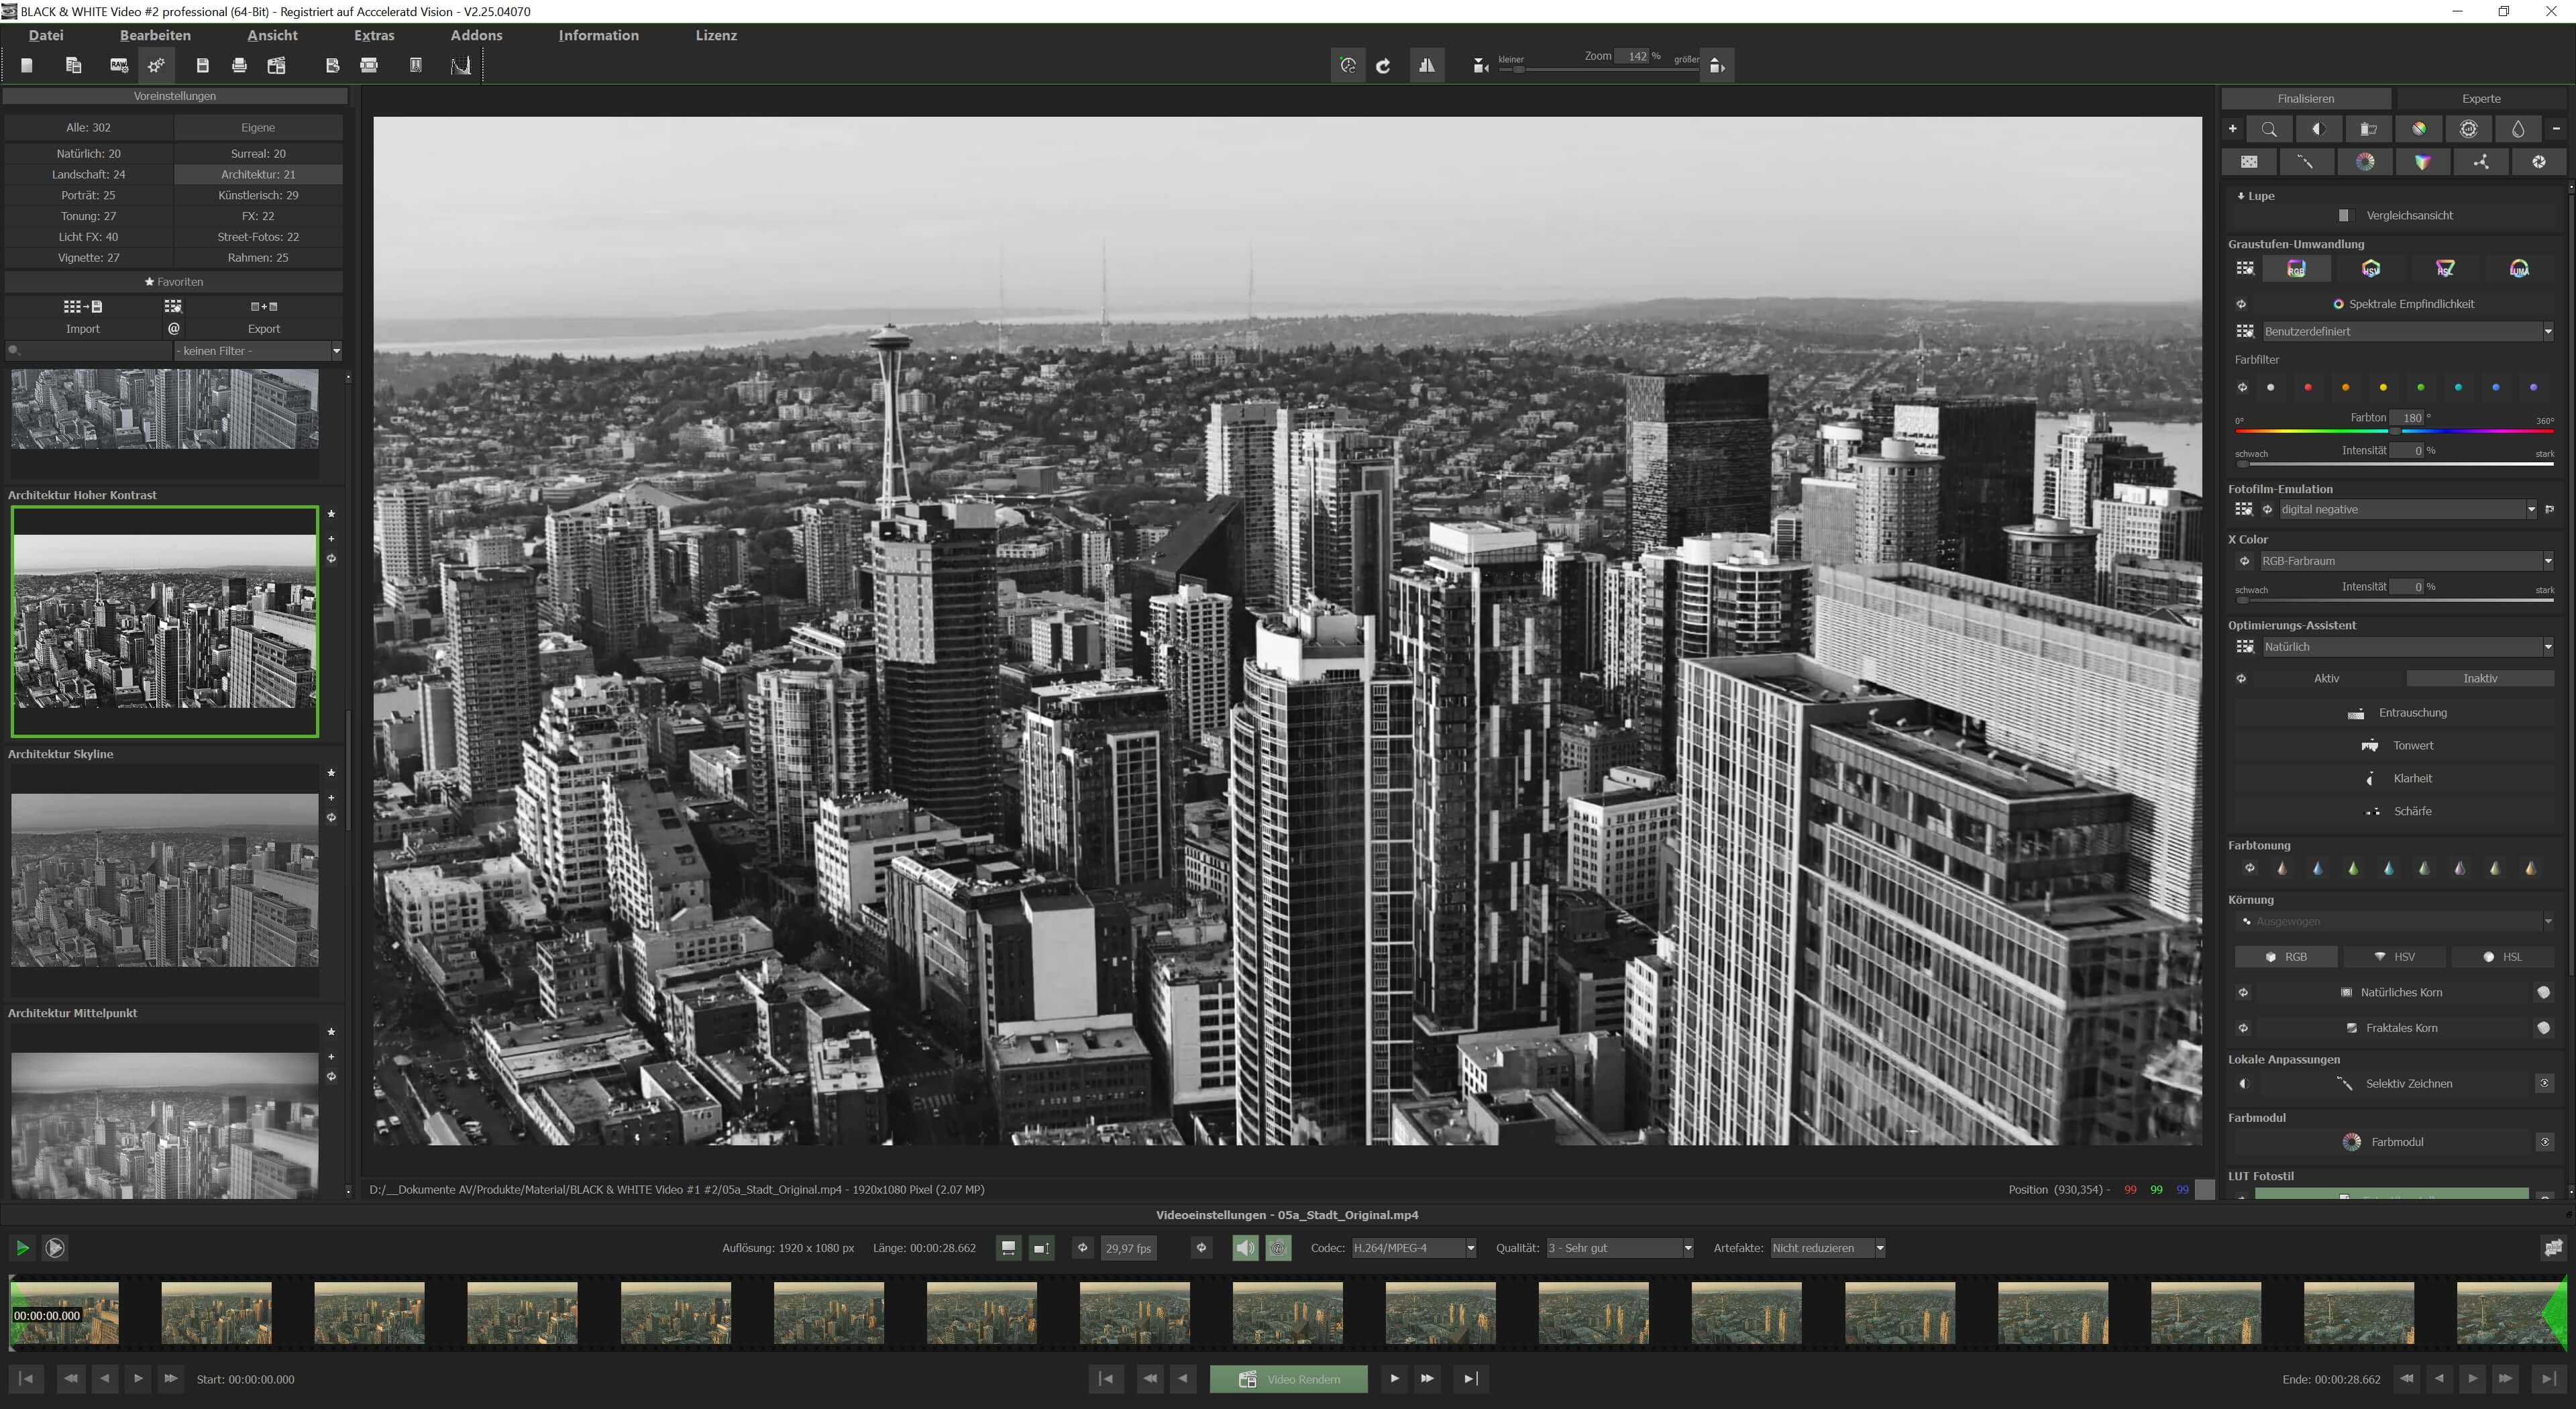Select HSV grayscale conversion mode
The height and width of the screenshot is (1409, 2576).
(2371, 268)
